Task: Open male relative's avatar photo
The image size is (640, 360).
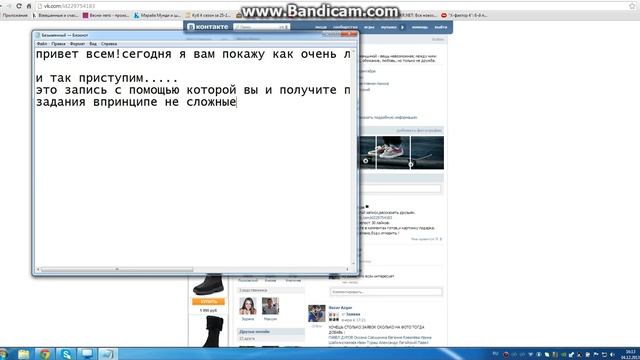Action: tap(270, 306)
